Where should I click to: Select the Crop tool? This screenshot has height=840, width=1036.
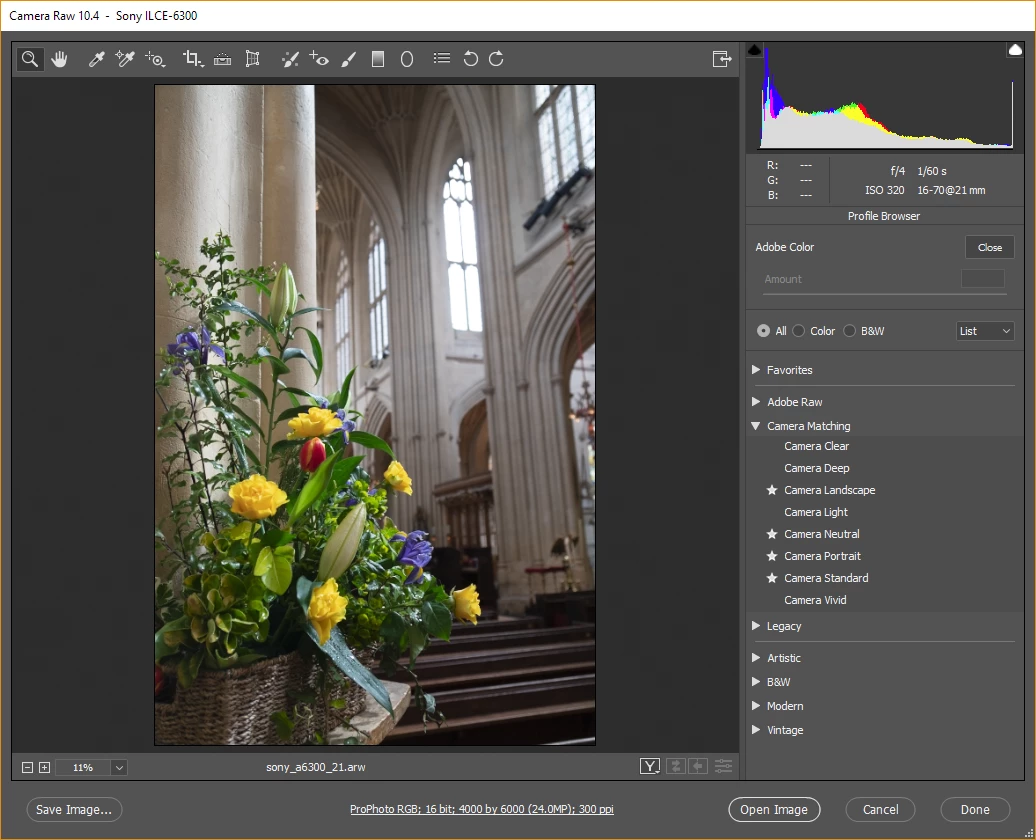192,59
